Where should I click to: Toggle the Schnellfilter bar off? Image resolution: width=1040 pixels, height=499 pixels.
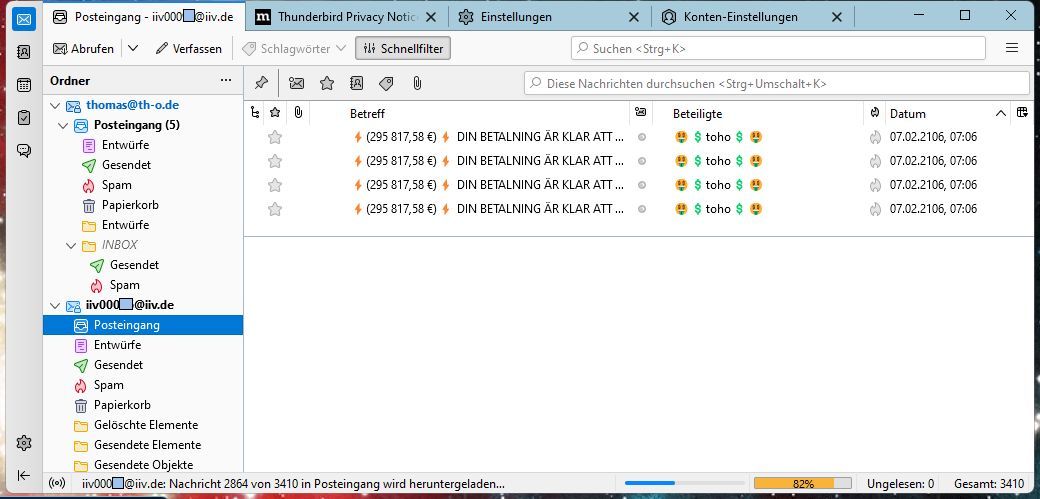click(x=400, y=48)
